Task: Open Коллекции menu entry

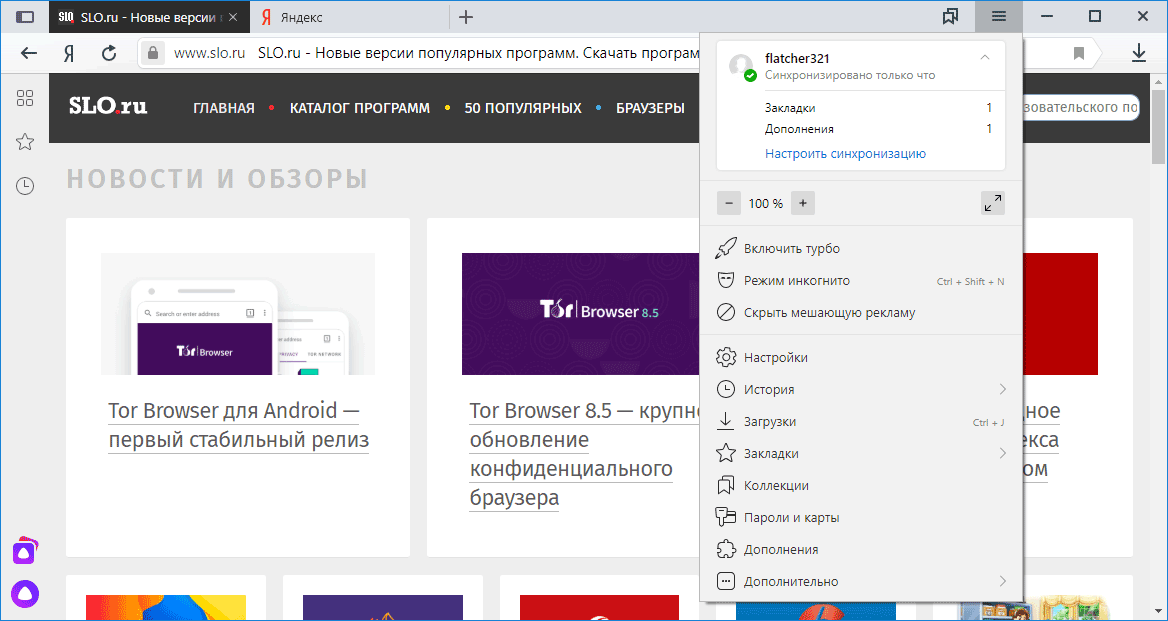Action: 861,485
